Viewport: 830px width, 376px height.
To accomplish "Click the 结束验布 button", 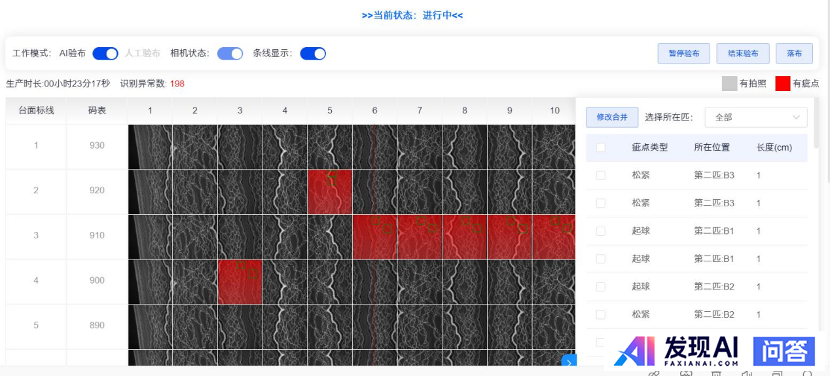I will point(743,53).
